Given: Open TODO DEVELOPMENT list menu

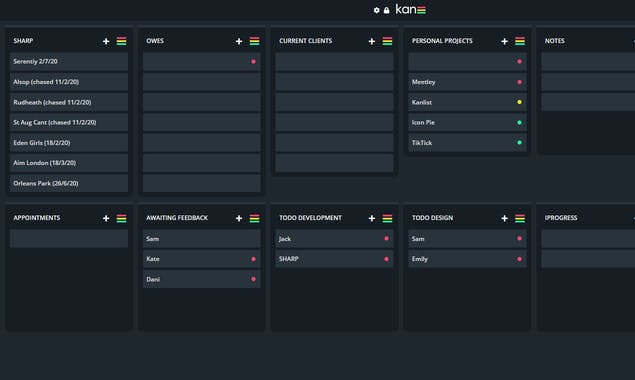Looking at the screenshot, I should [387, 218].
